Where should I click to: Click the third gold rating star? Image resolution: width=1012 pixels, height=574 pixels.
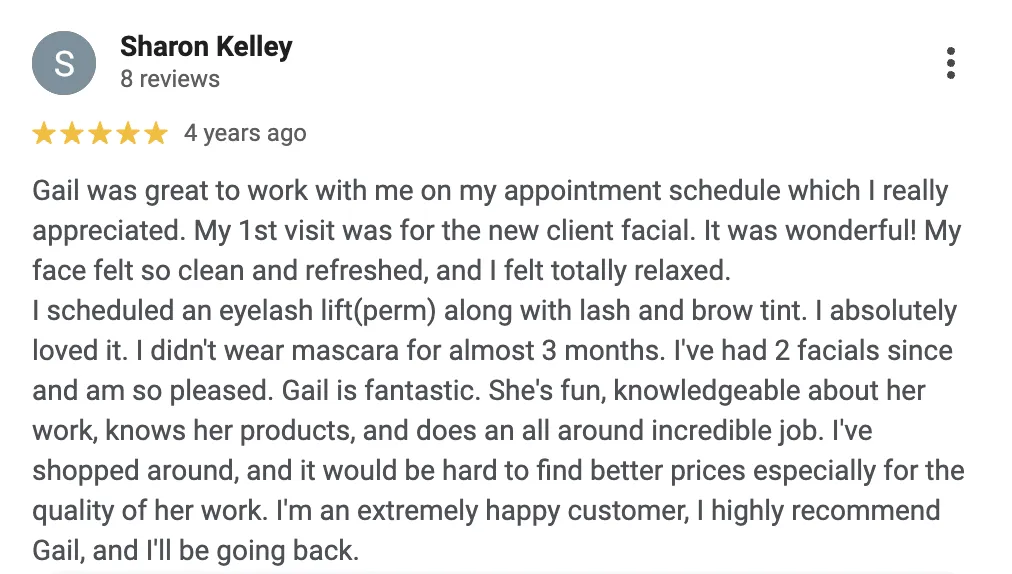coord(100,134)
